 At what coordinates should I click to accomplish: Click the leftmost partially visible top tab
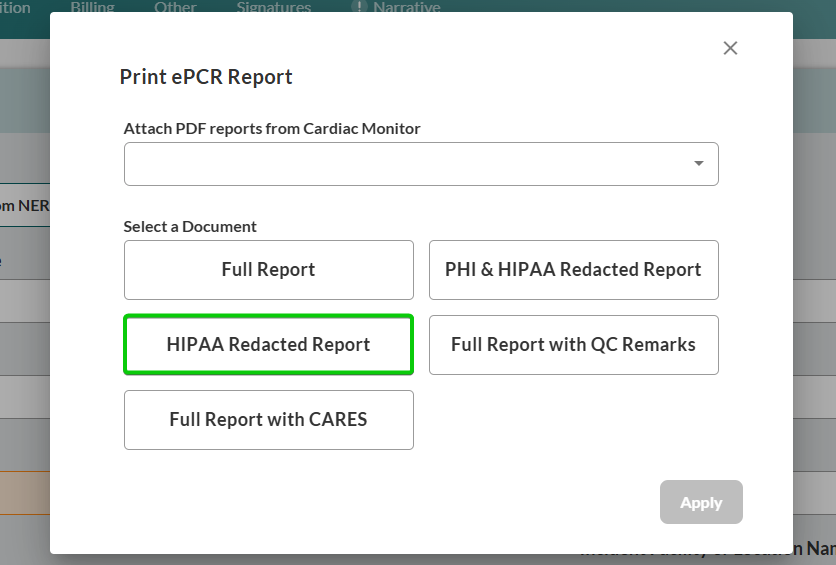pos(15,7)
